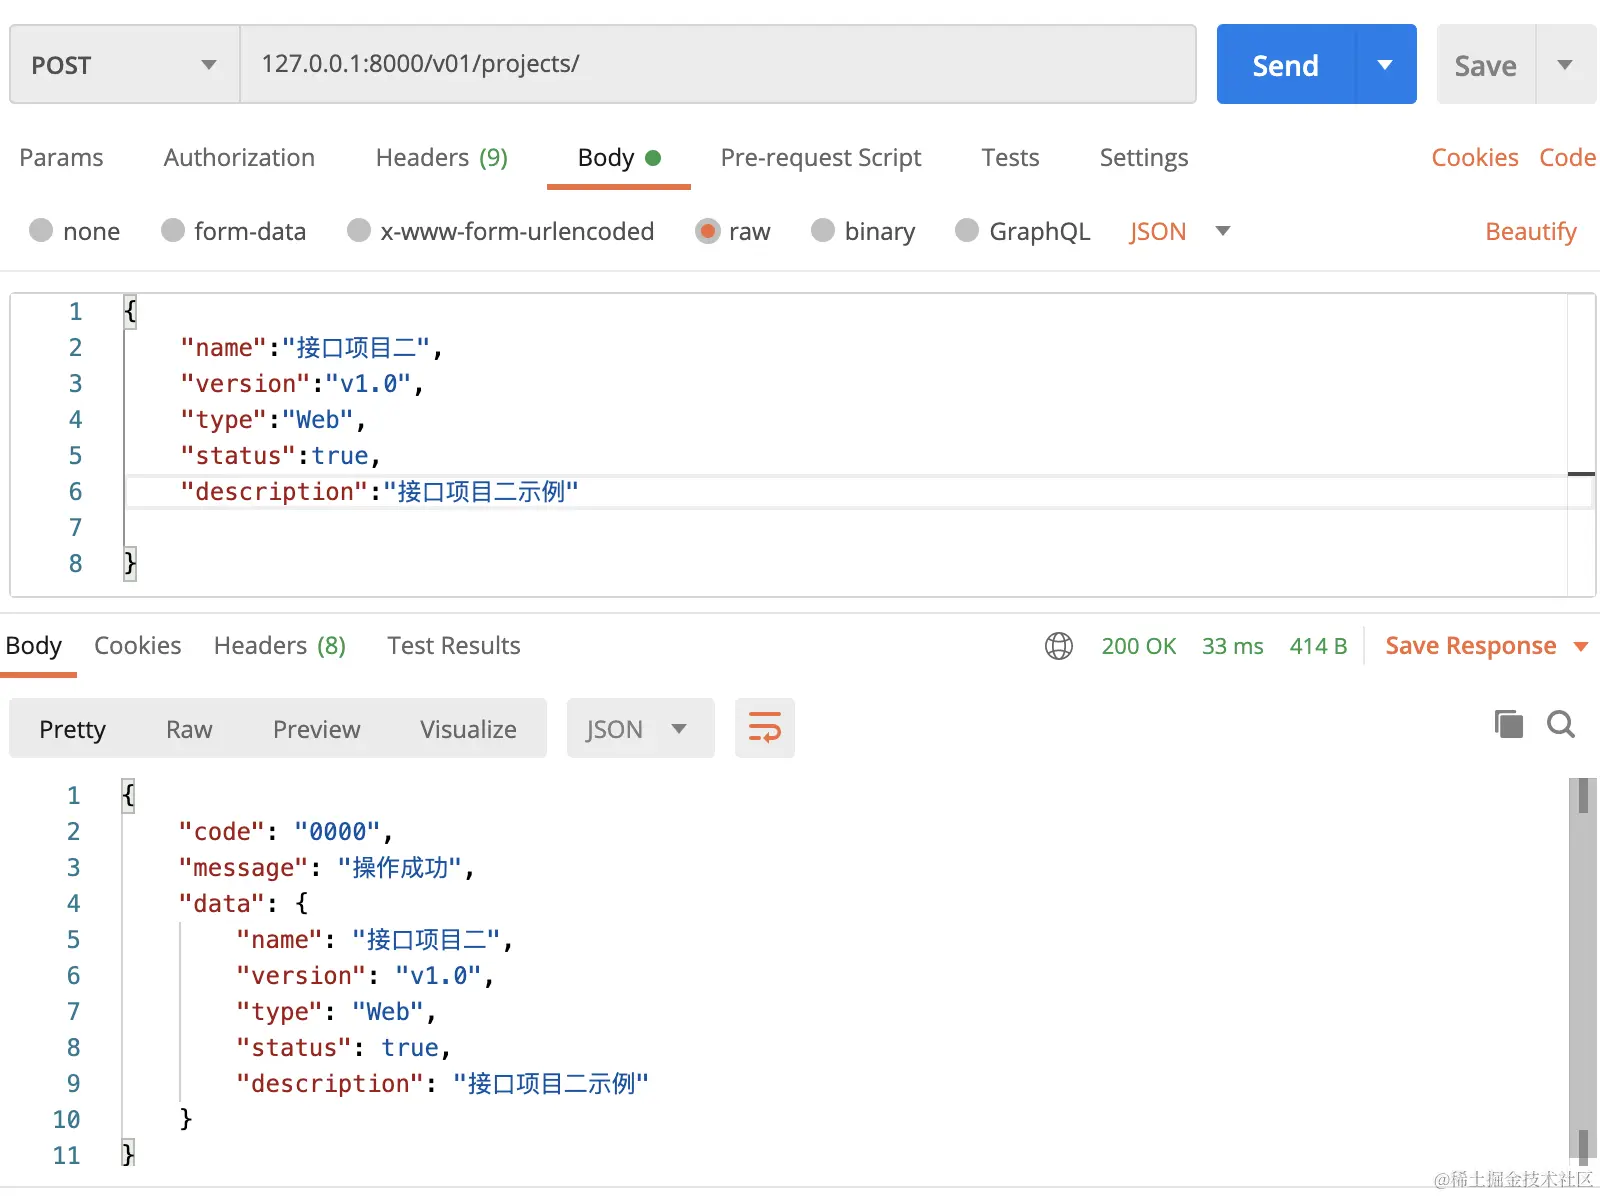Open the Test Results response tab
Image resolution: width=1600 pixels, height=1196 pixels.
(454, 646)
